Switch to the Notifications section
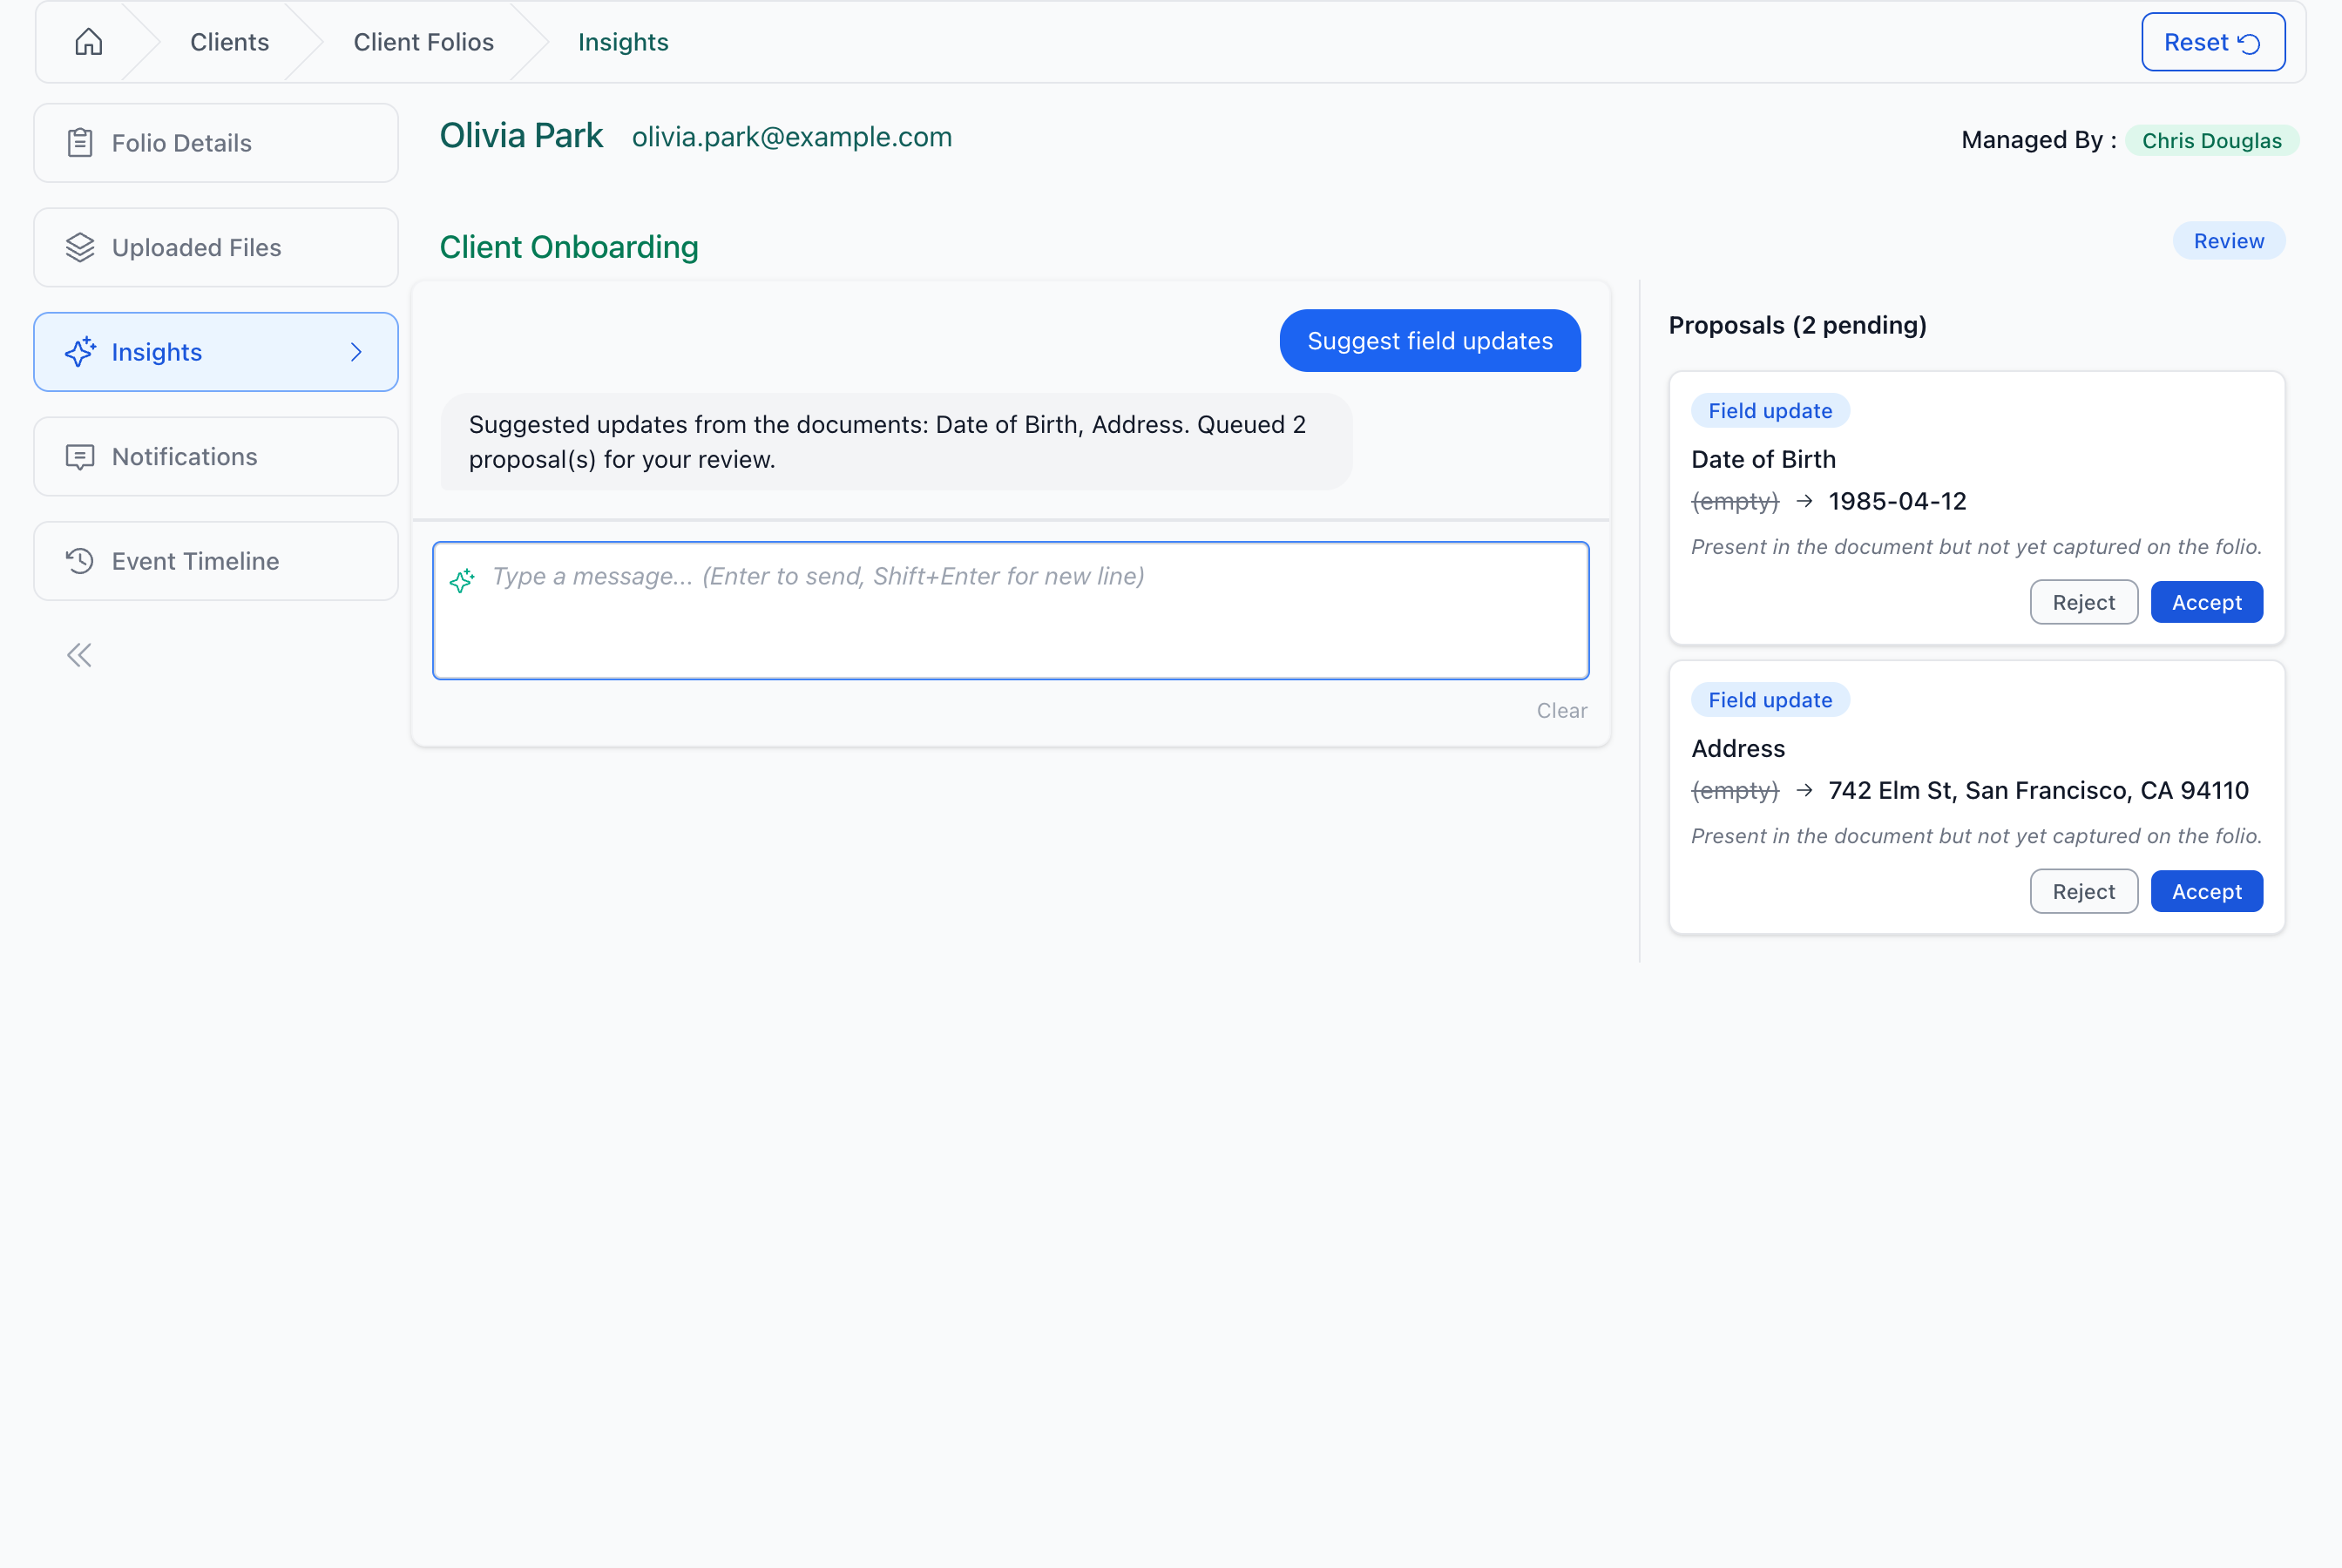Viewport: 2342px width, 1568px height. pos(216,457)
